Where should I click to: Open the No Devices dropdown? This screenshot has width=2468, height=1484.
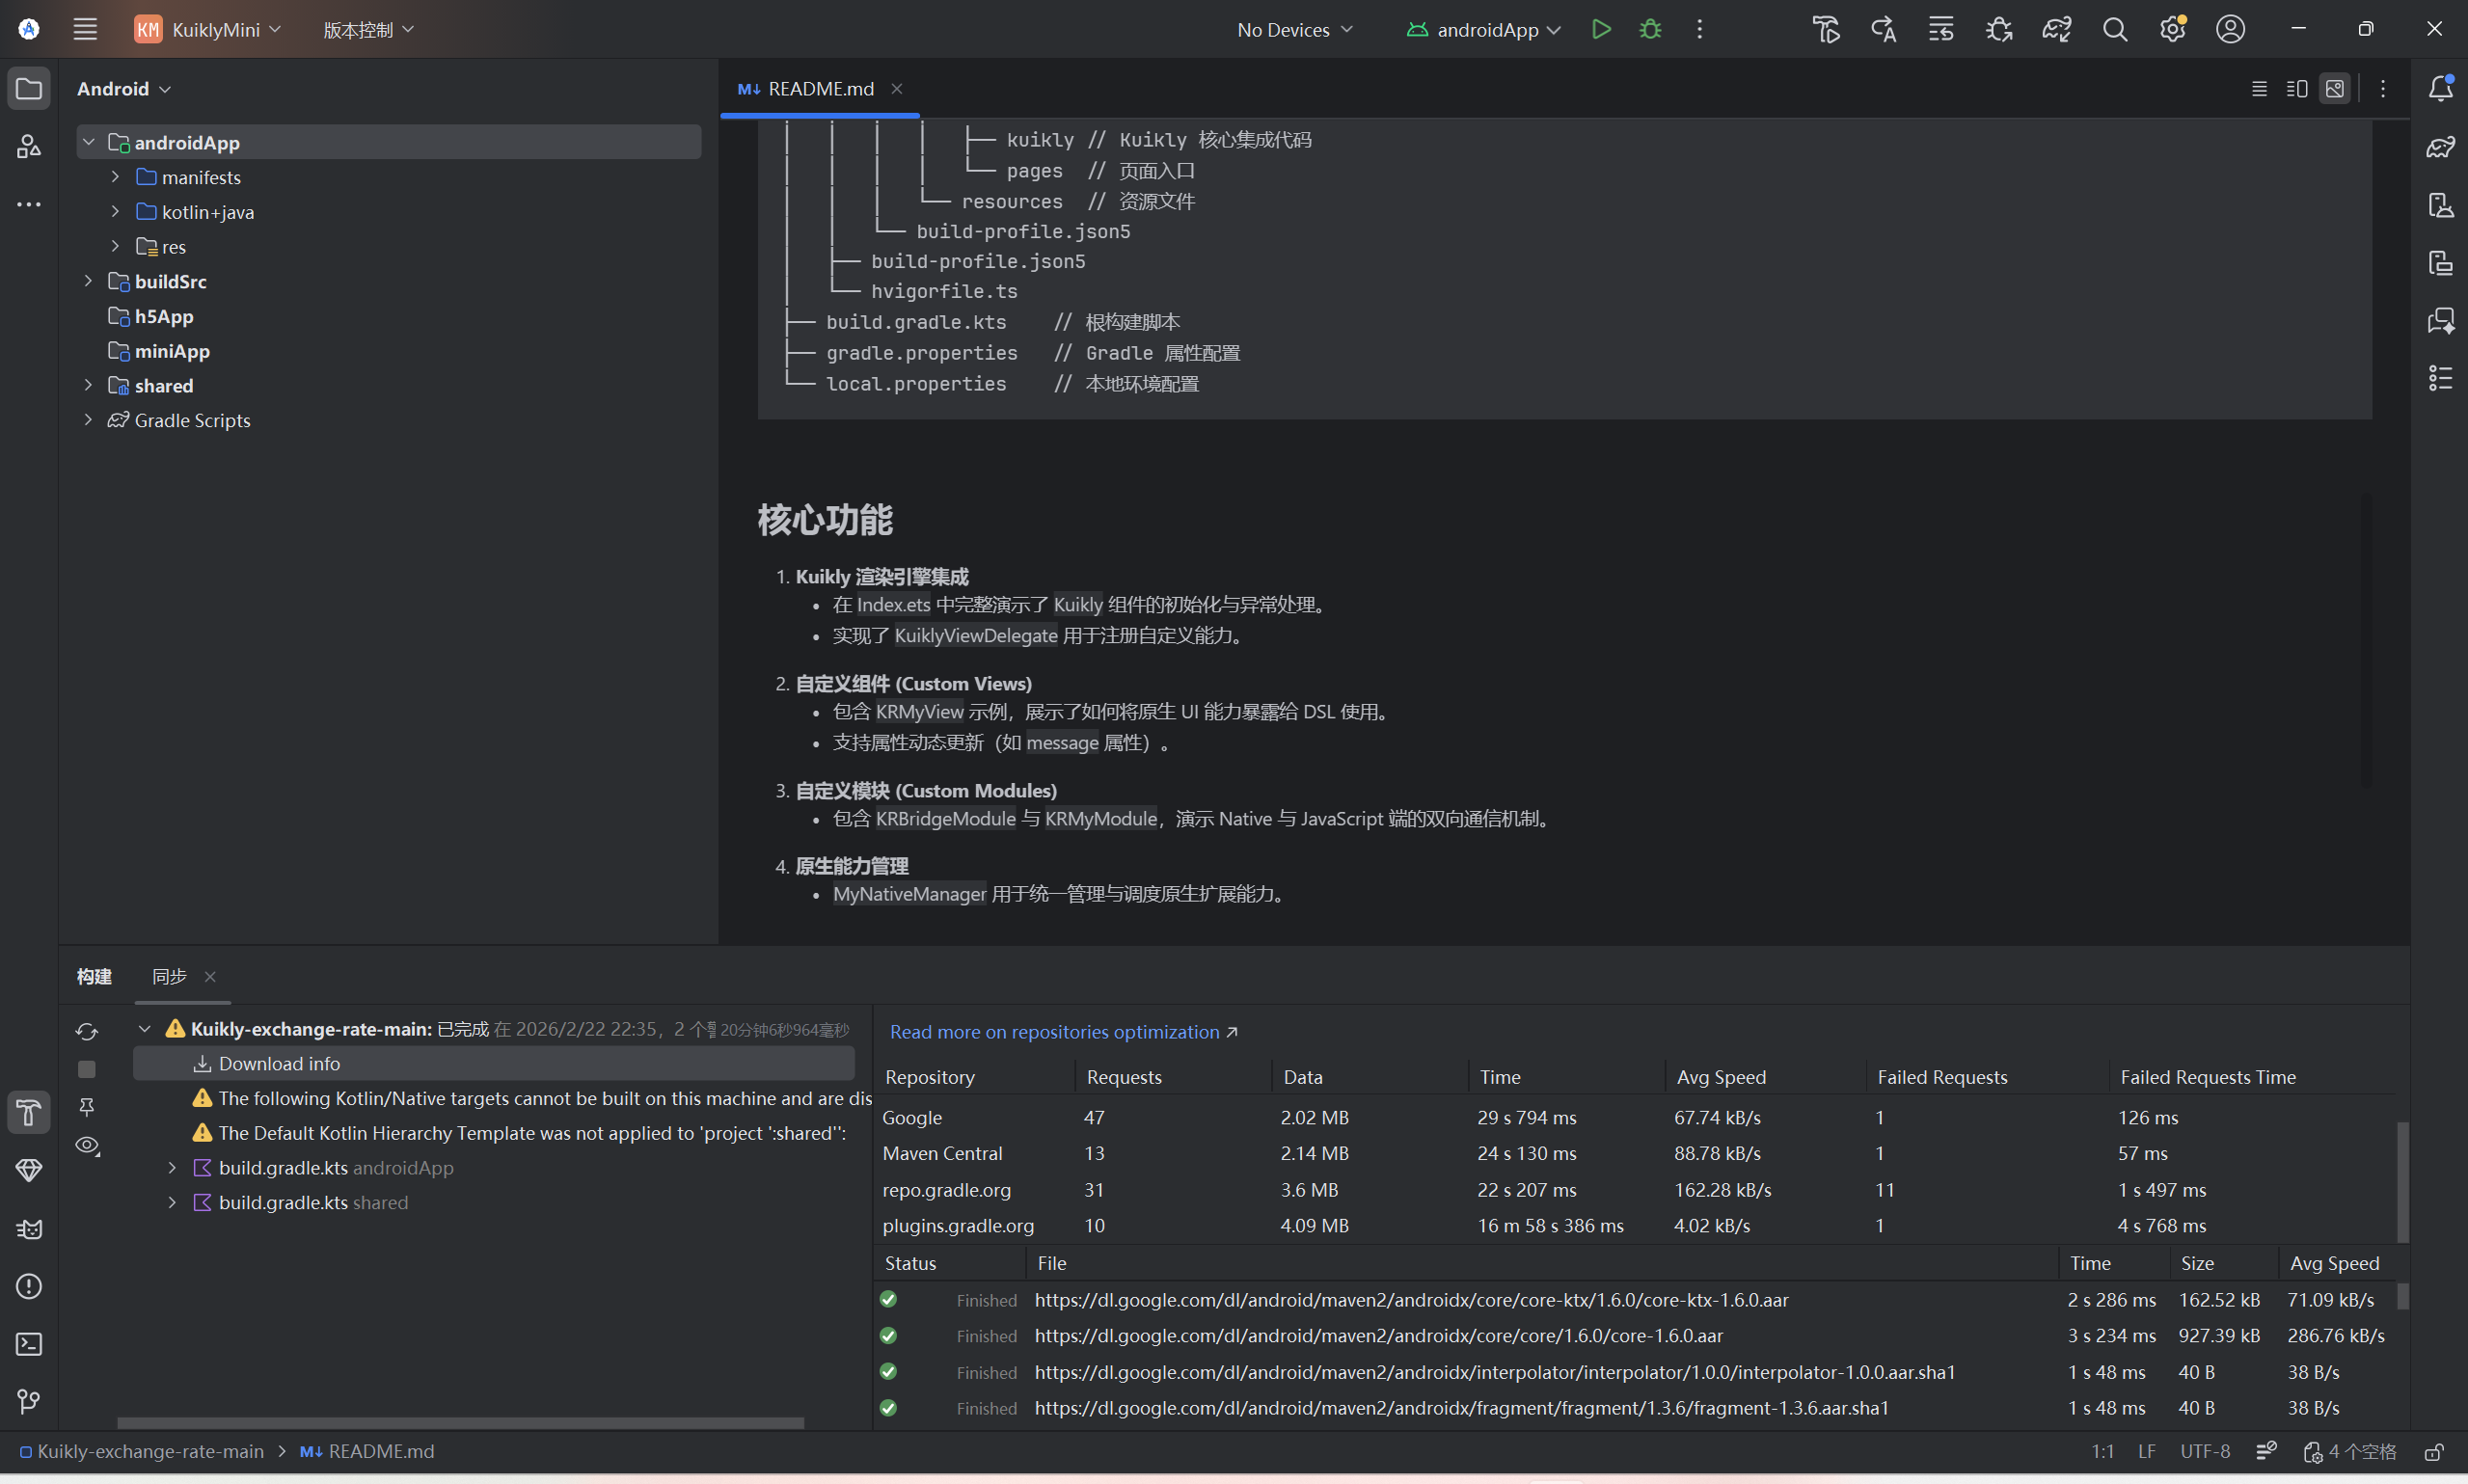[x=1294, y=30]
